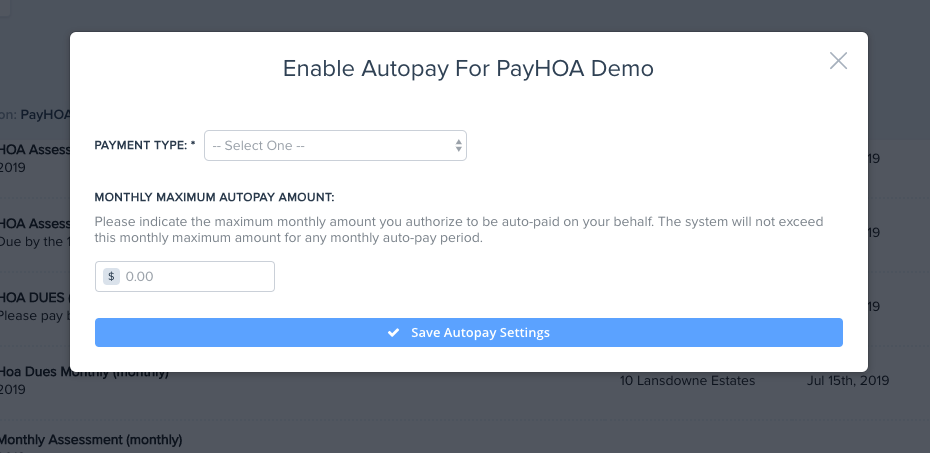Screen dimensions: 930x453
Task: Click the first 'HOA Assess' row behind dialog
Action: click(35, 150)
